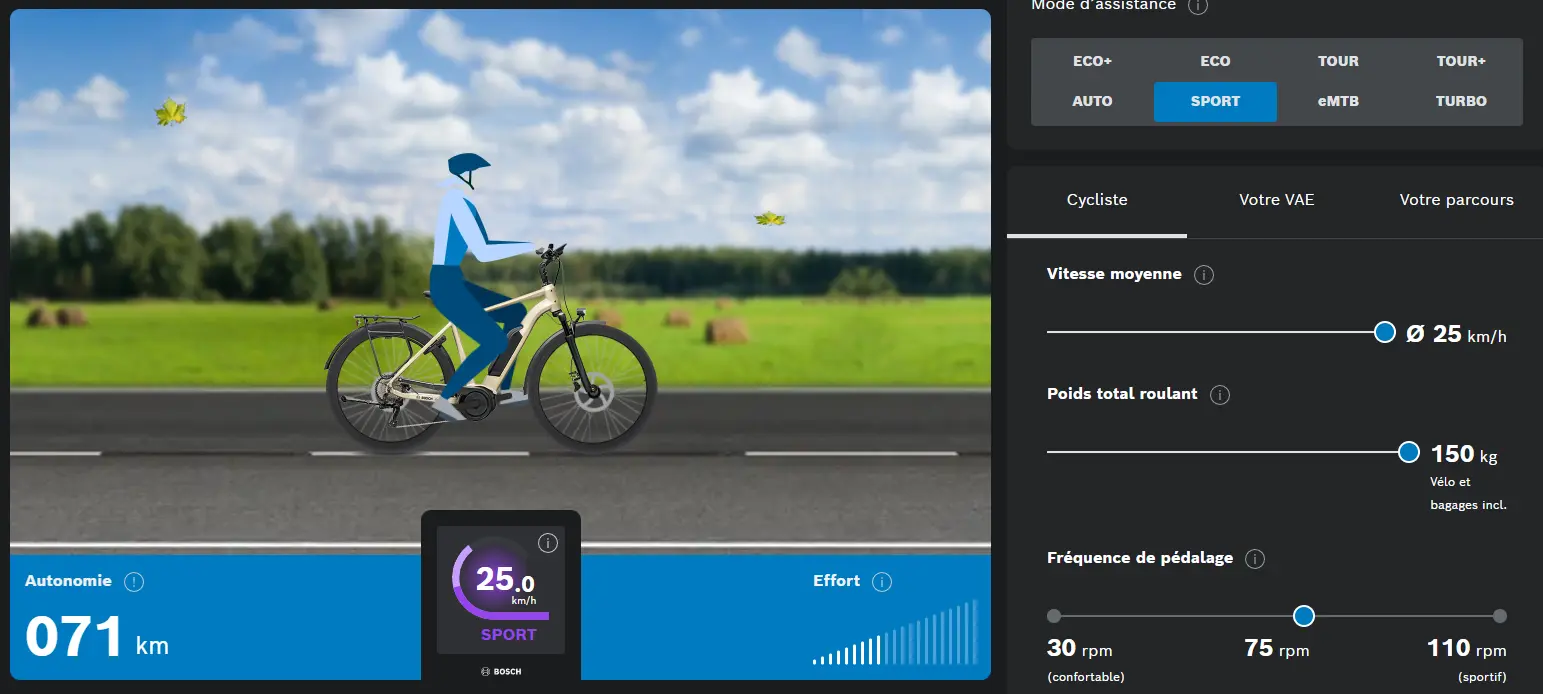
Task: Open info for Fréquence de pédalage
Action: [x=1255, y=559]
